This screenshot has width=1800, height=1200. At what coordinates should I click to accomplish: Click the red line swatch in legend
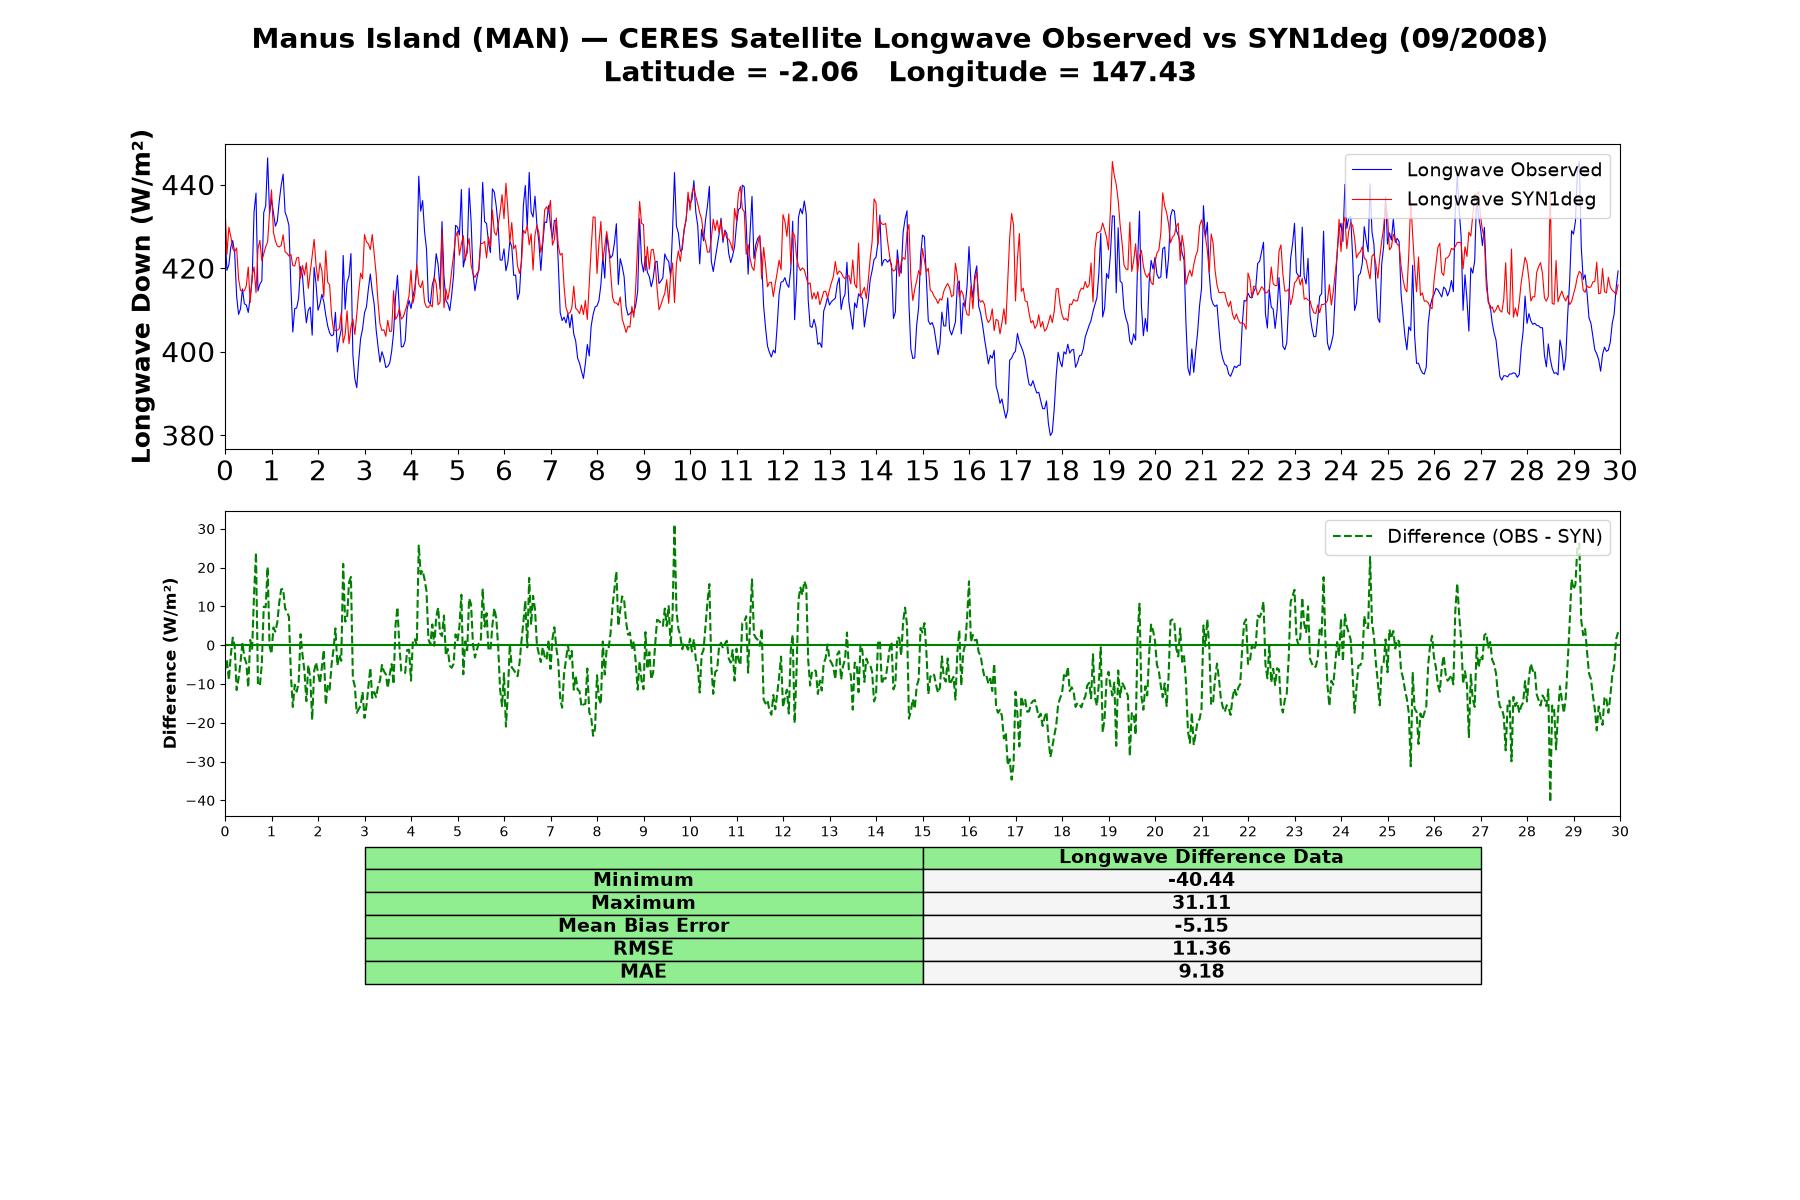pyautogui.click(x=1371, y=199)
